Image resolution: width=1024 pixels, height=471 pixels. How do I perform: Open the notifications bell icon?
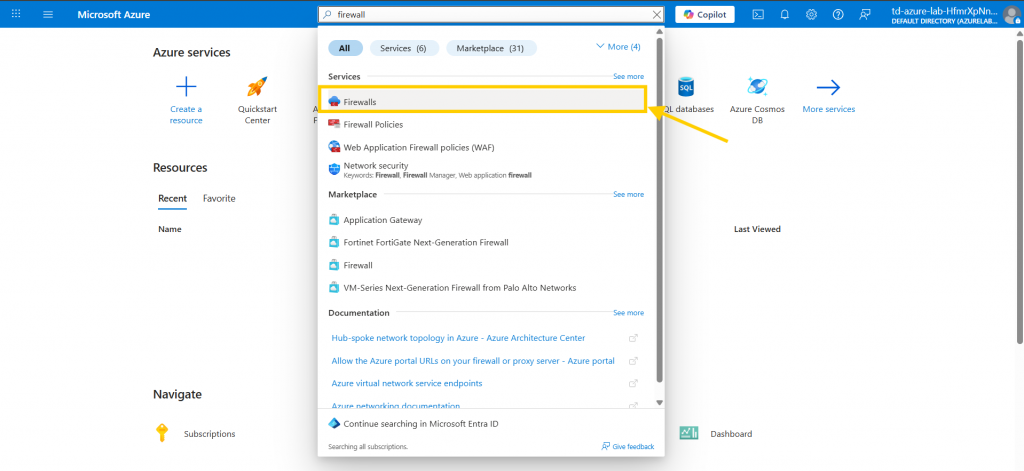pos(785,14)
